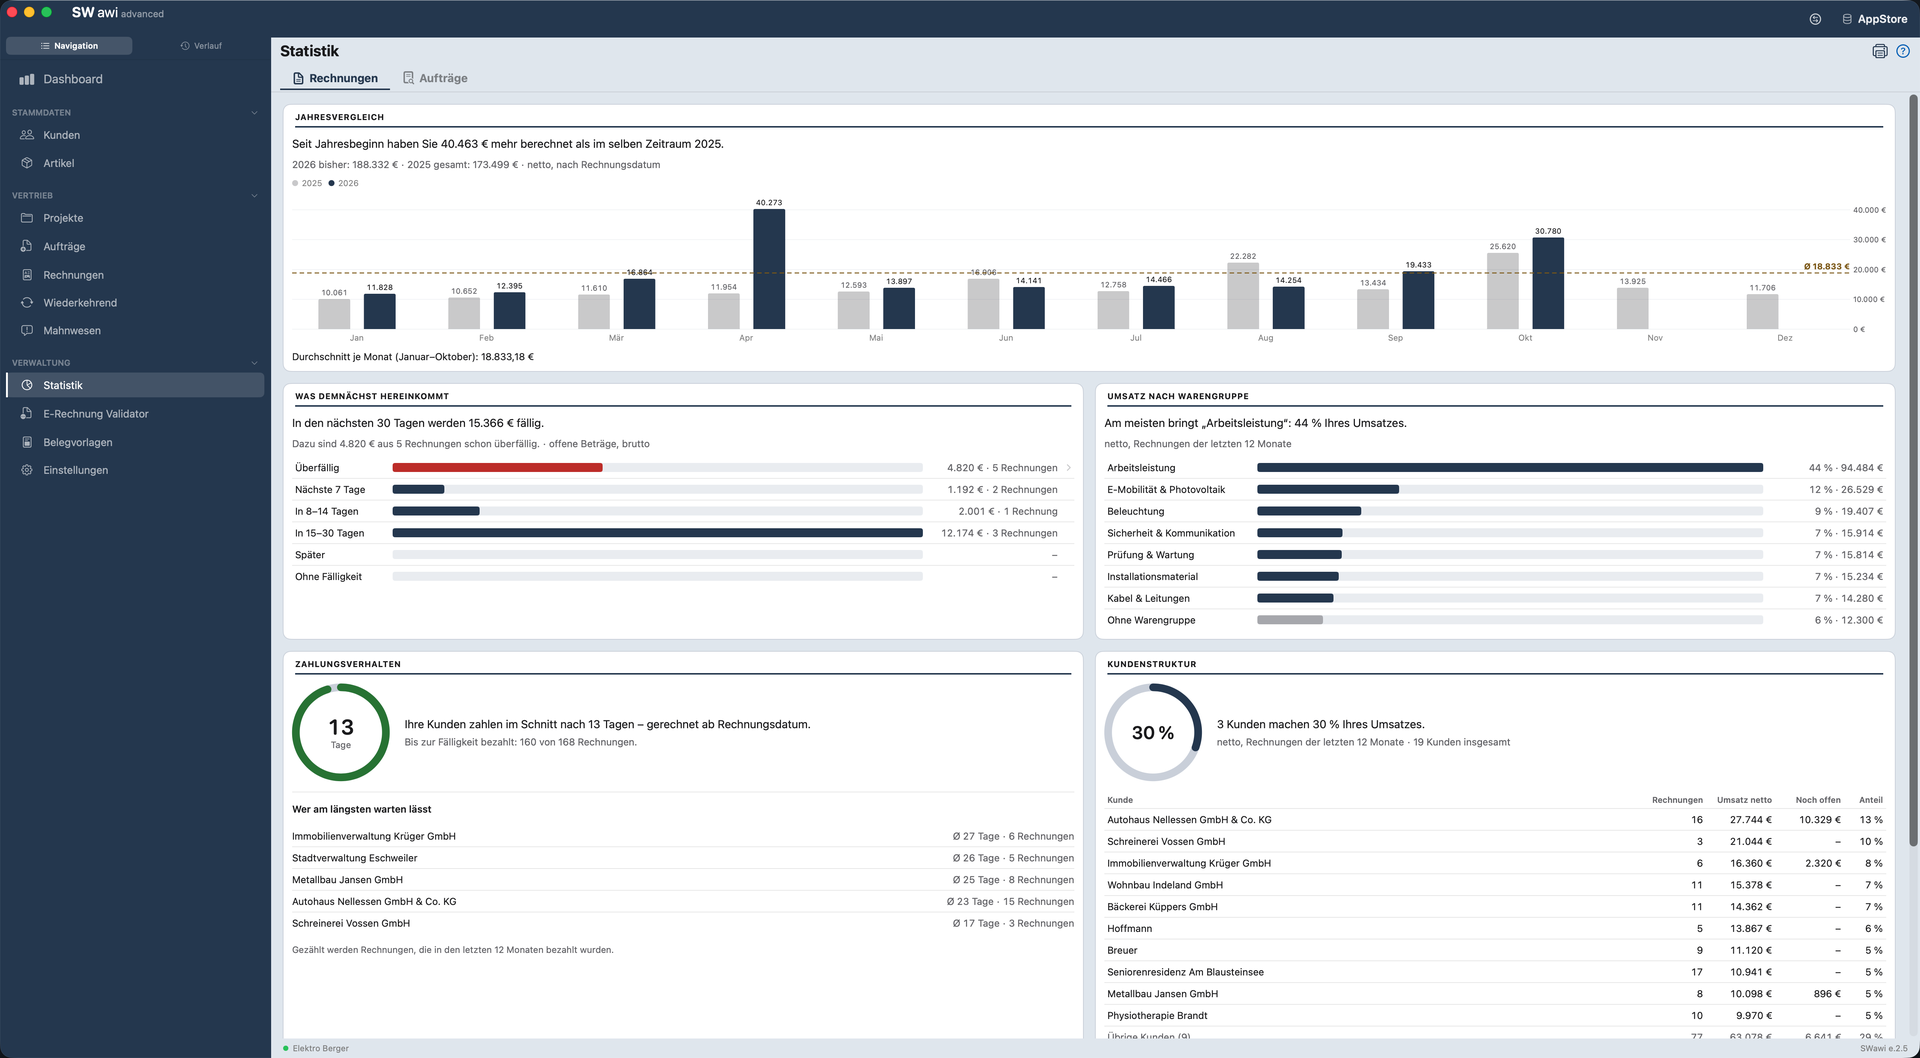Toggle the 2026 legend entry
1920x1058 pixels.
point(343,183)
